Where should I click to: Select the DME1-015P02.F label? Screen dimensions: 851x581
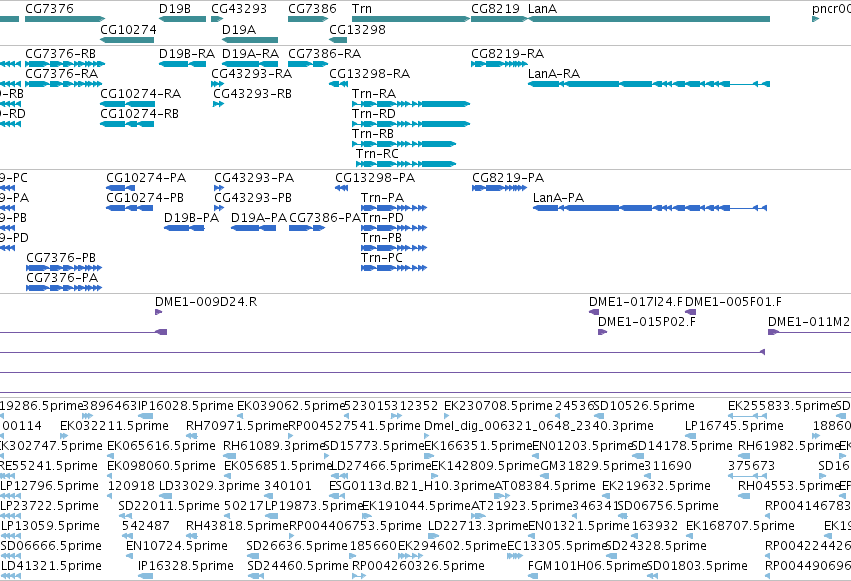[x=647, y=322]
